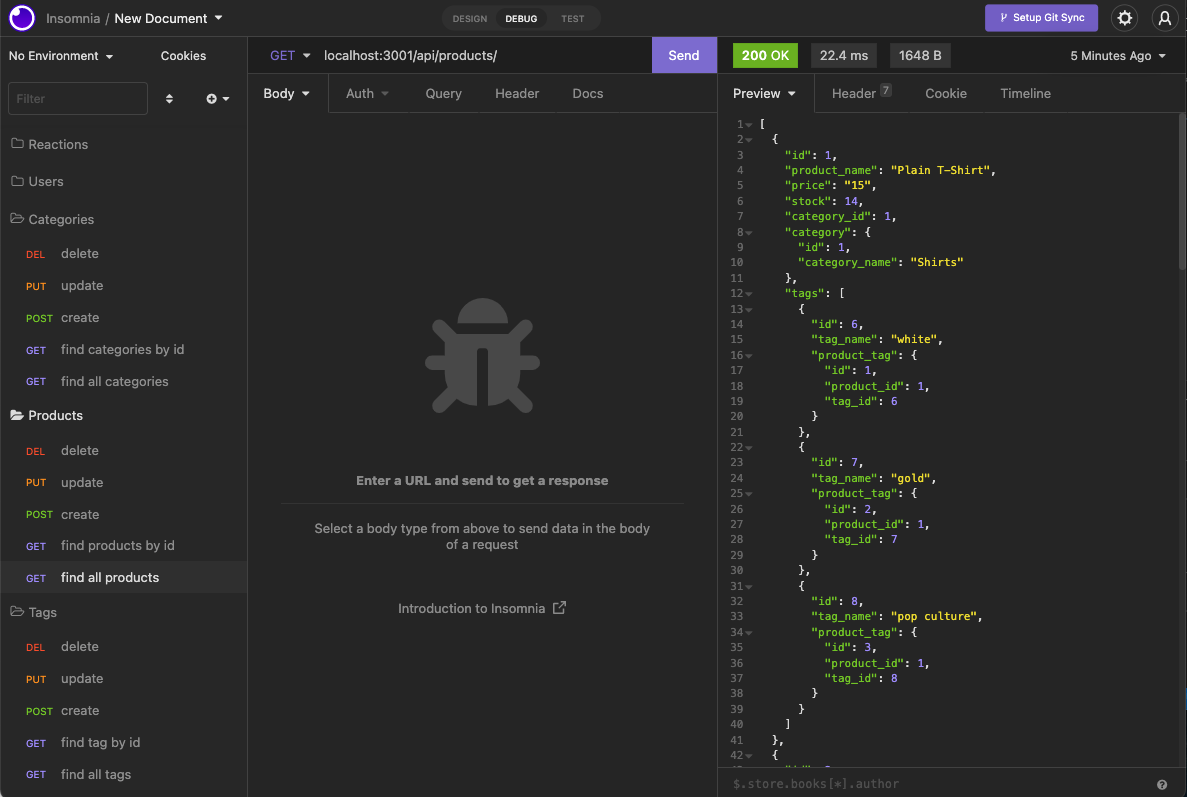Select find tag by id request

point(123,743)
